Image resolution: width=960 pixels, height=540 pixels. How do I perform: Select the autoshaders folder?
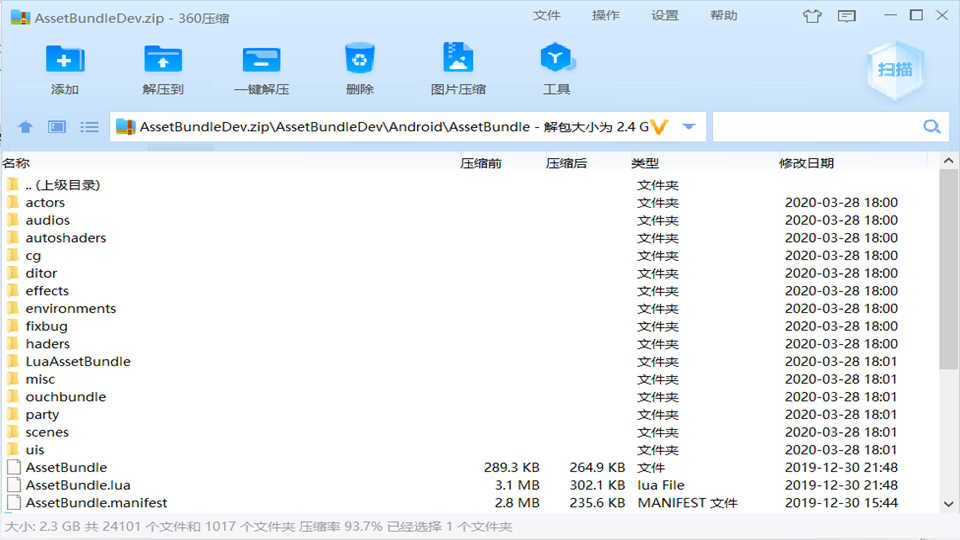(66, 238)
